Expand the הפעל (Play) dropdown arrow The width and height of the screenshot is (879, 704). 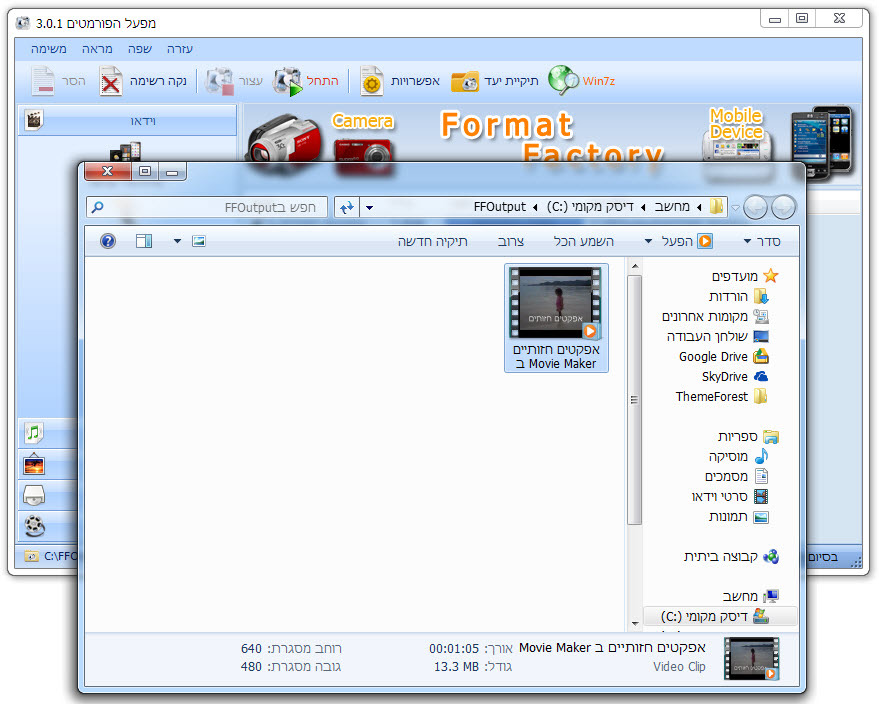click(648, 242)
